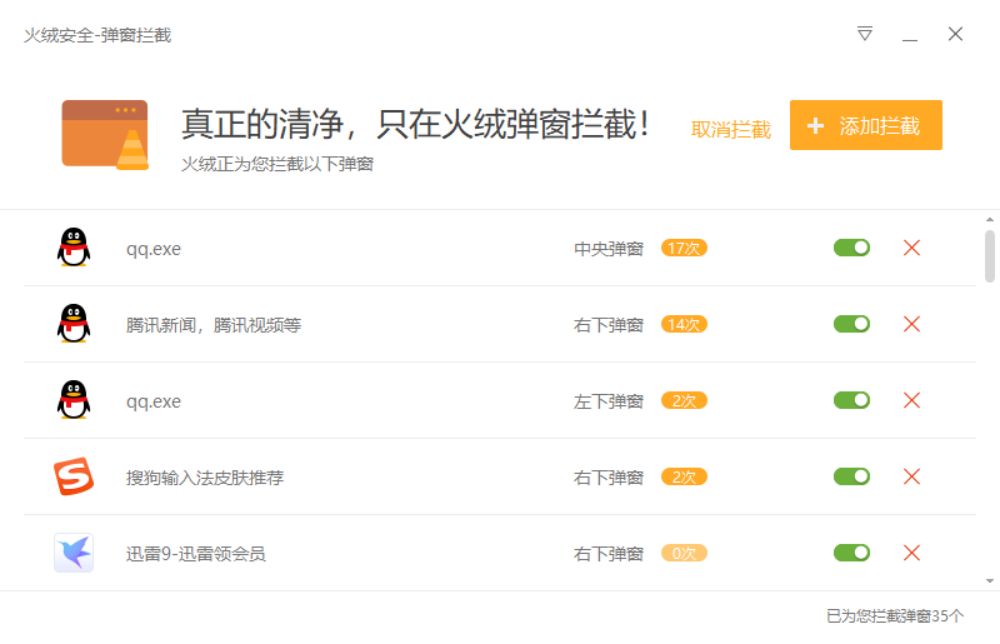This screenshot has height=644, width=1000.
Task: Click the orange popup-block window logo
Action: 105,135
